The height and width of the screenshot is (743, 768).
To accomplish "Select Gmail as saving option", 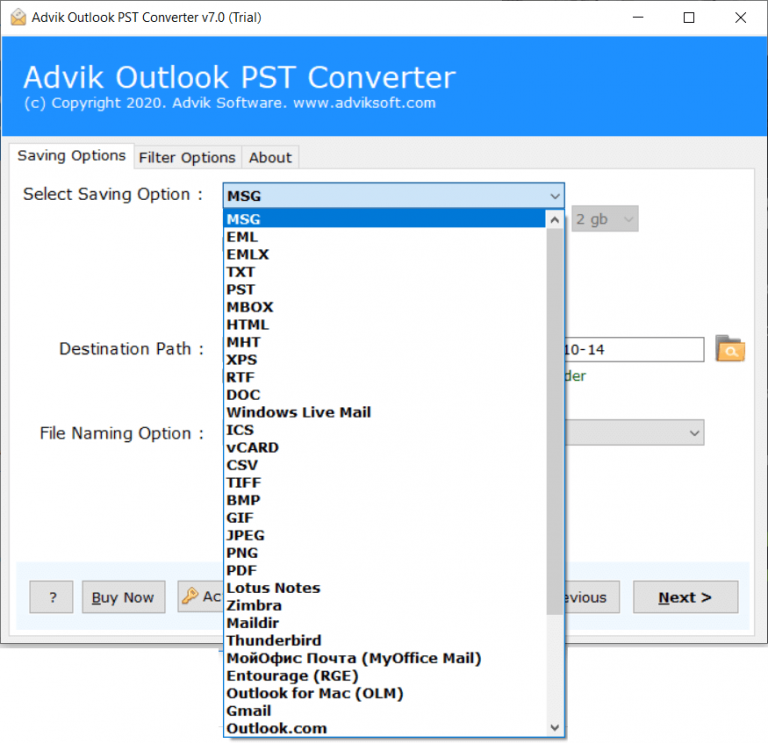I will click(x=385, y=711).
